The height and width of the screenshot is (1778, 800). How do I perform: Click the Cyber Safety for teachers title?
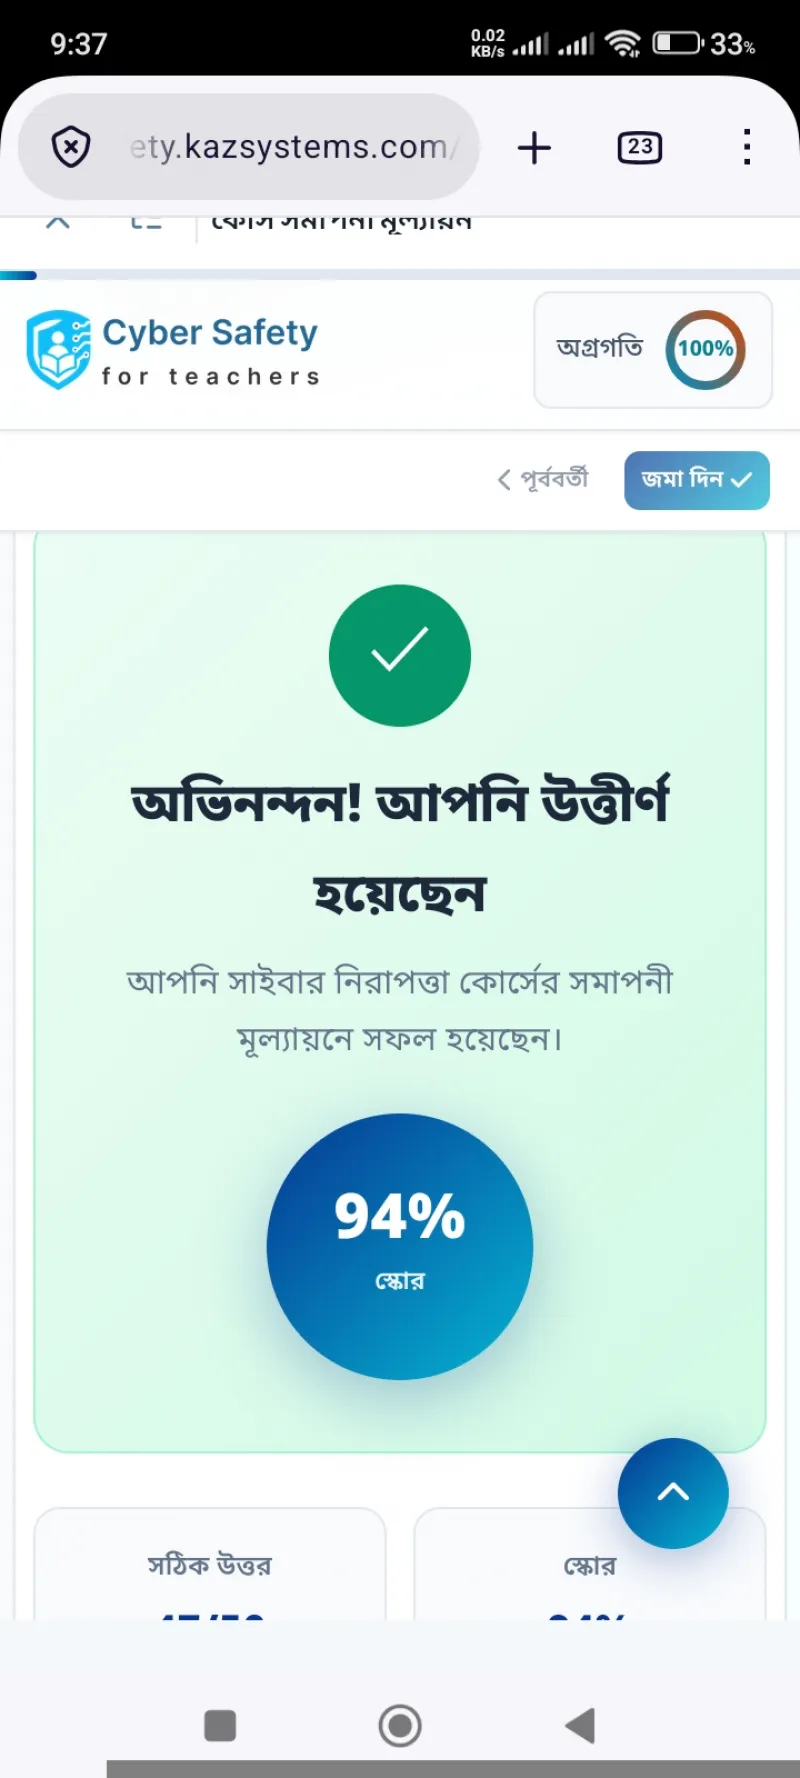211,351
